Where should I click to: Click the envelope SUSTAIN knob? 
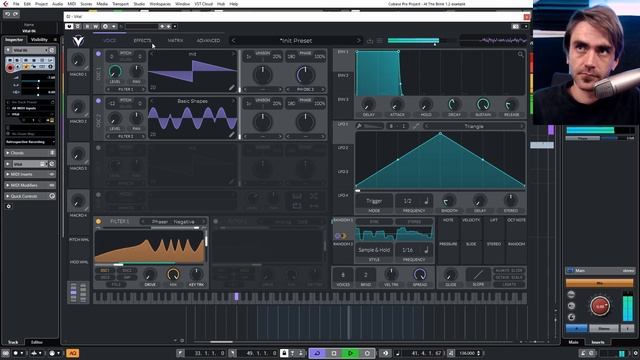click(483, 104)
